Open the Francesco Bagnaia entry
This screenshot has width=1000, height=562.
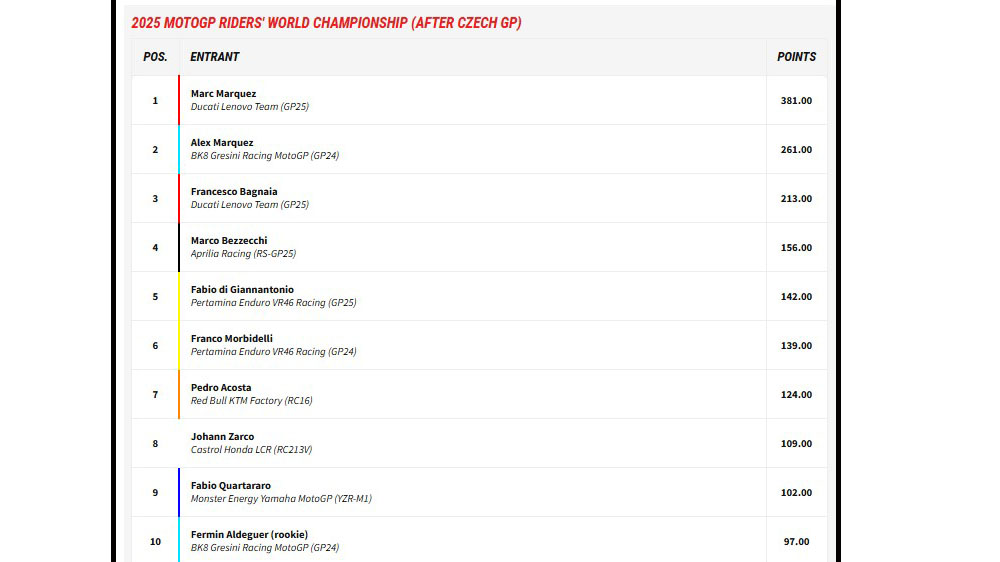point(234,192)
